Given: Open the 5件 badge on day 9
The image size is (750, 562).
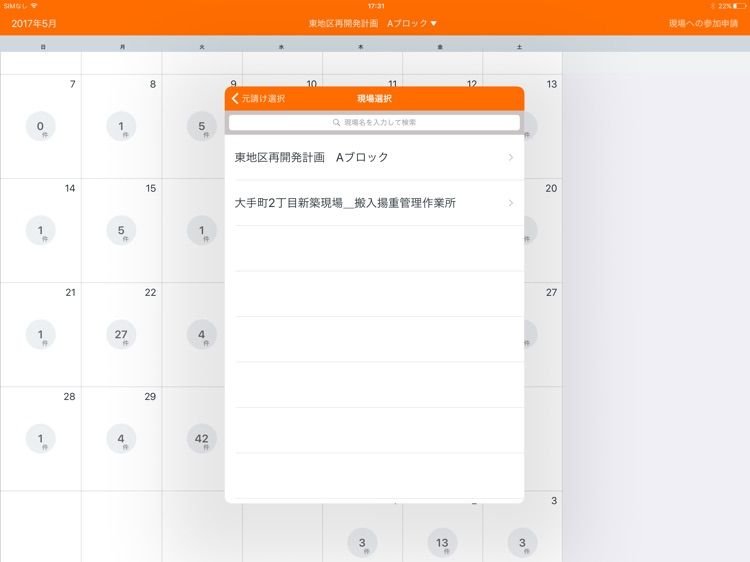Looking at the screenshot, I should pos(202,126).
